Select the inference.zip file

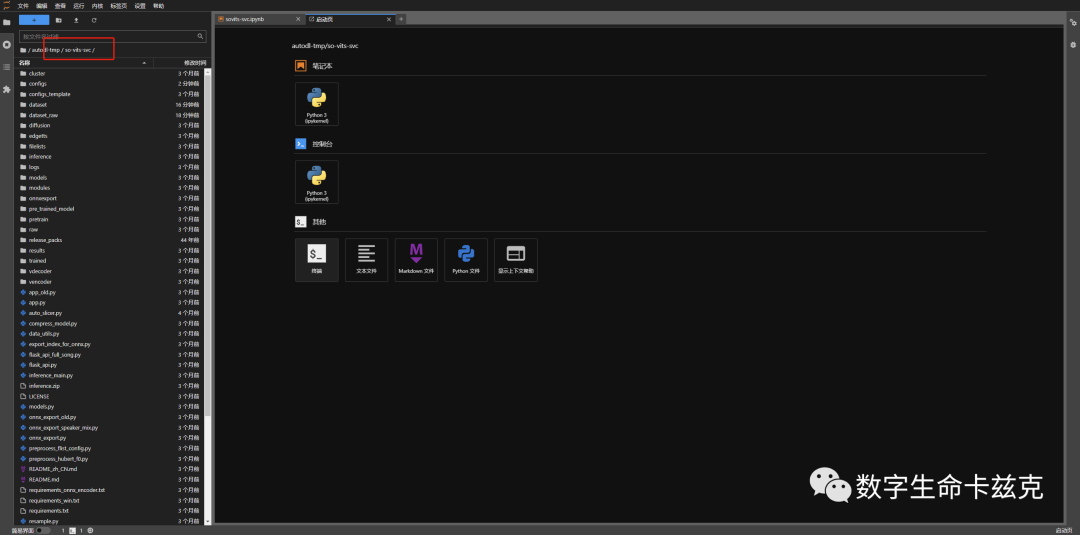(110, 386)
